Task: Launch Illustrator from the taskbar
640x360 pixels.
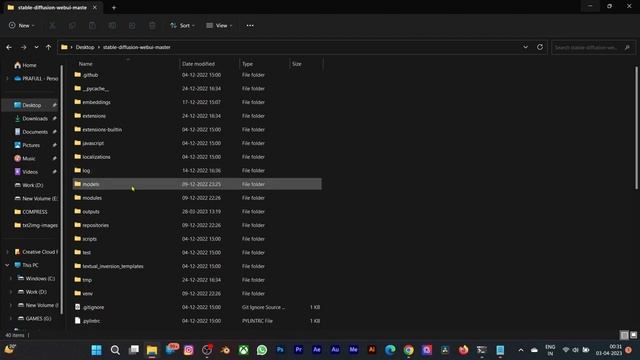Action: pos(372,350)
